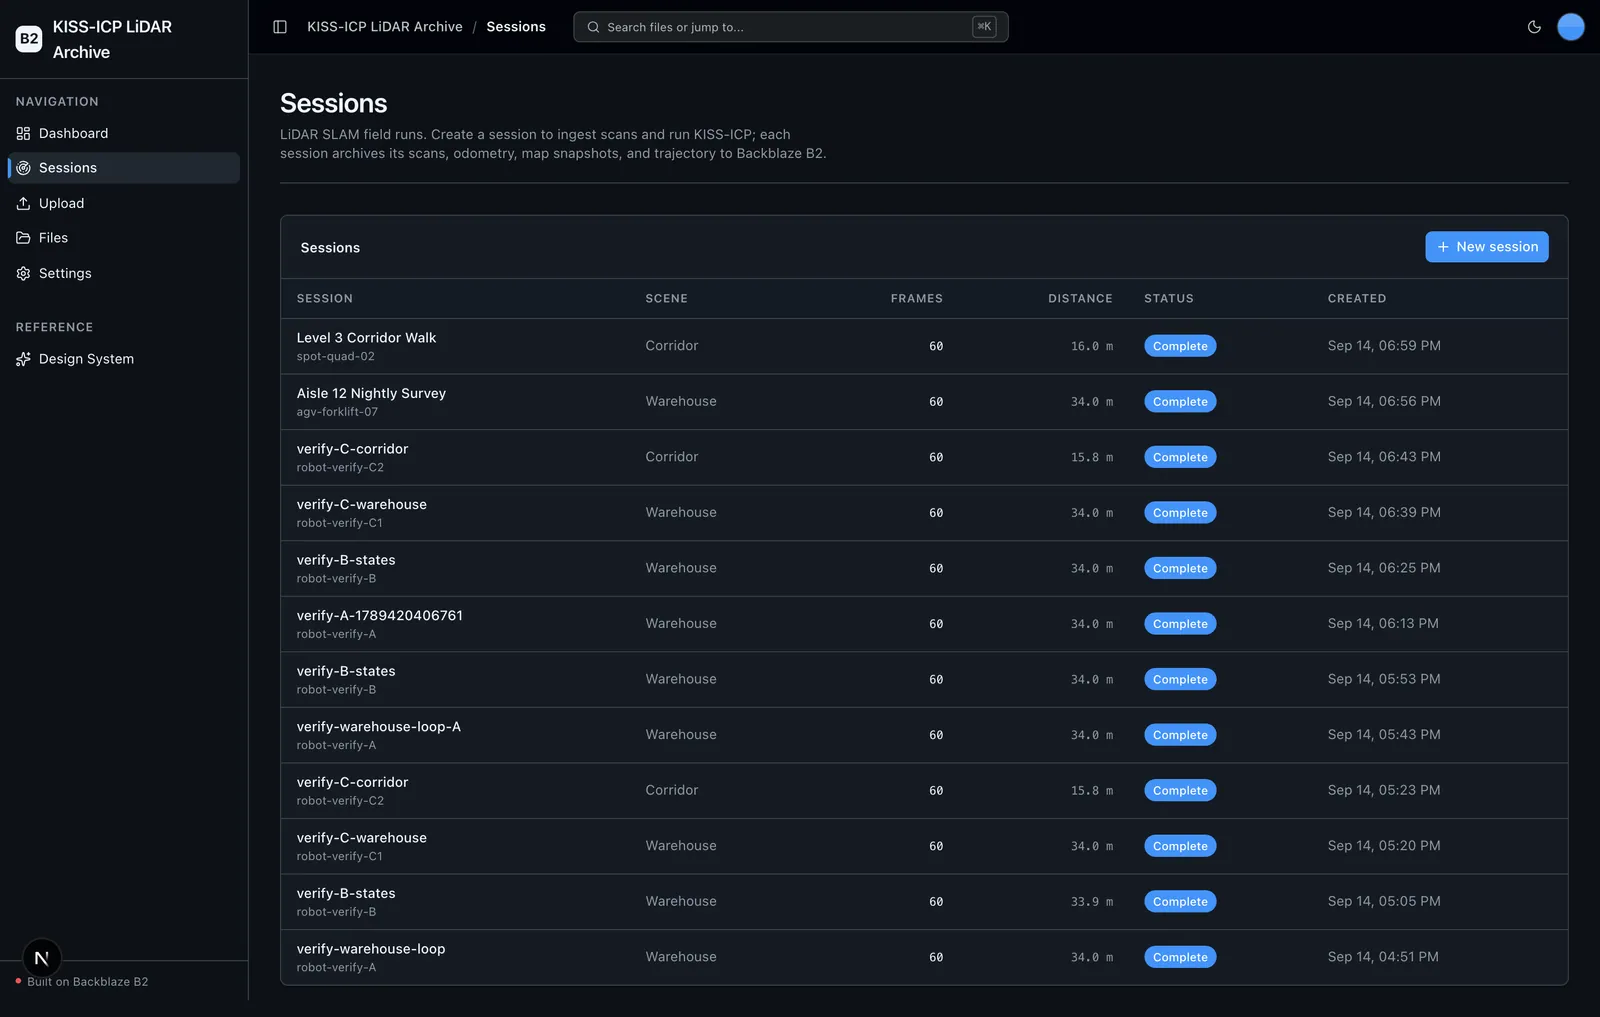Click the Upload arrow icon
Screen dimensions: 1600x1017
pyautogui.click(x=23, y=204)
